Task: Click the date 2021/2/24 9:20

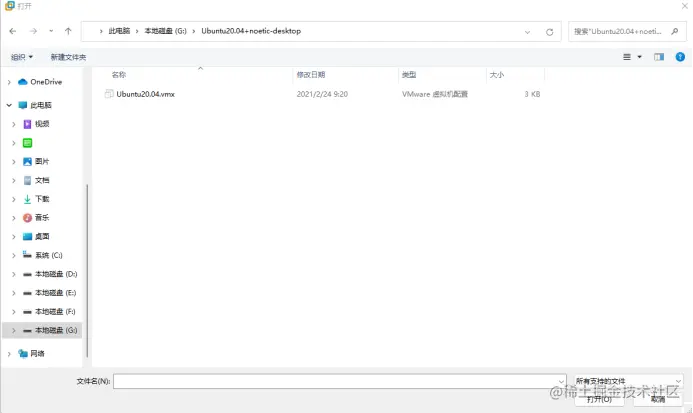Action: point(322,94)
